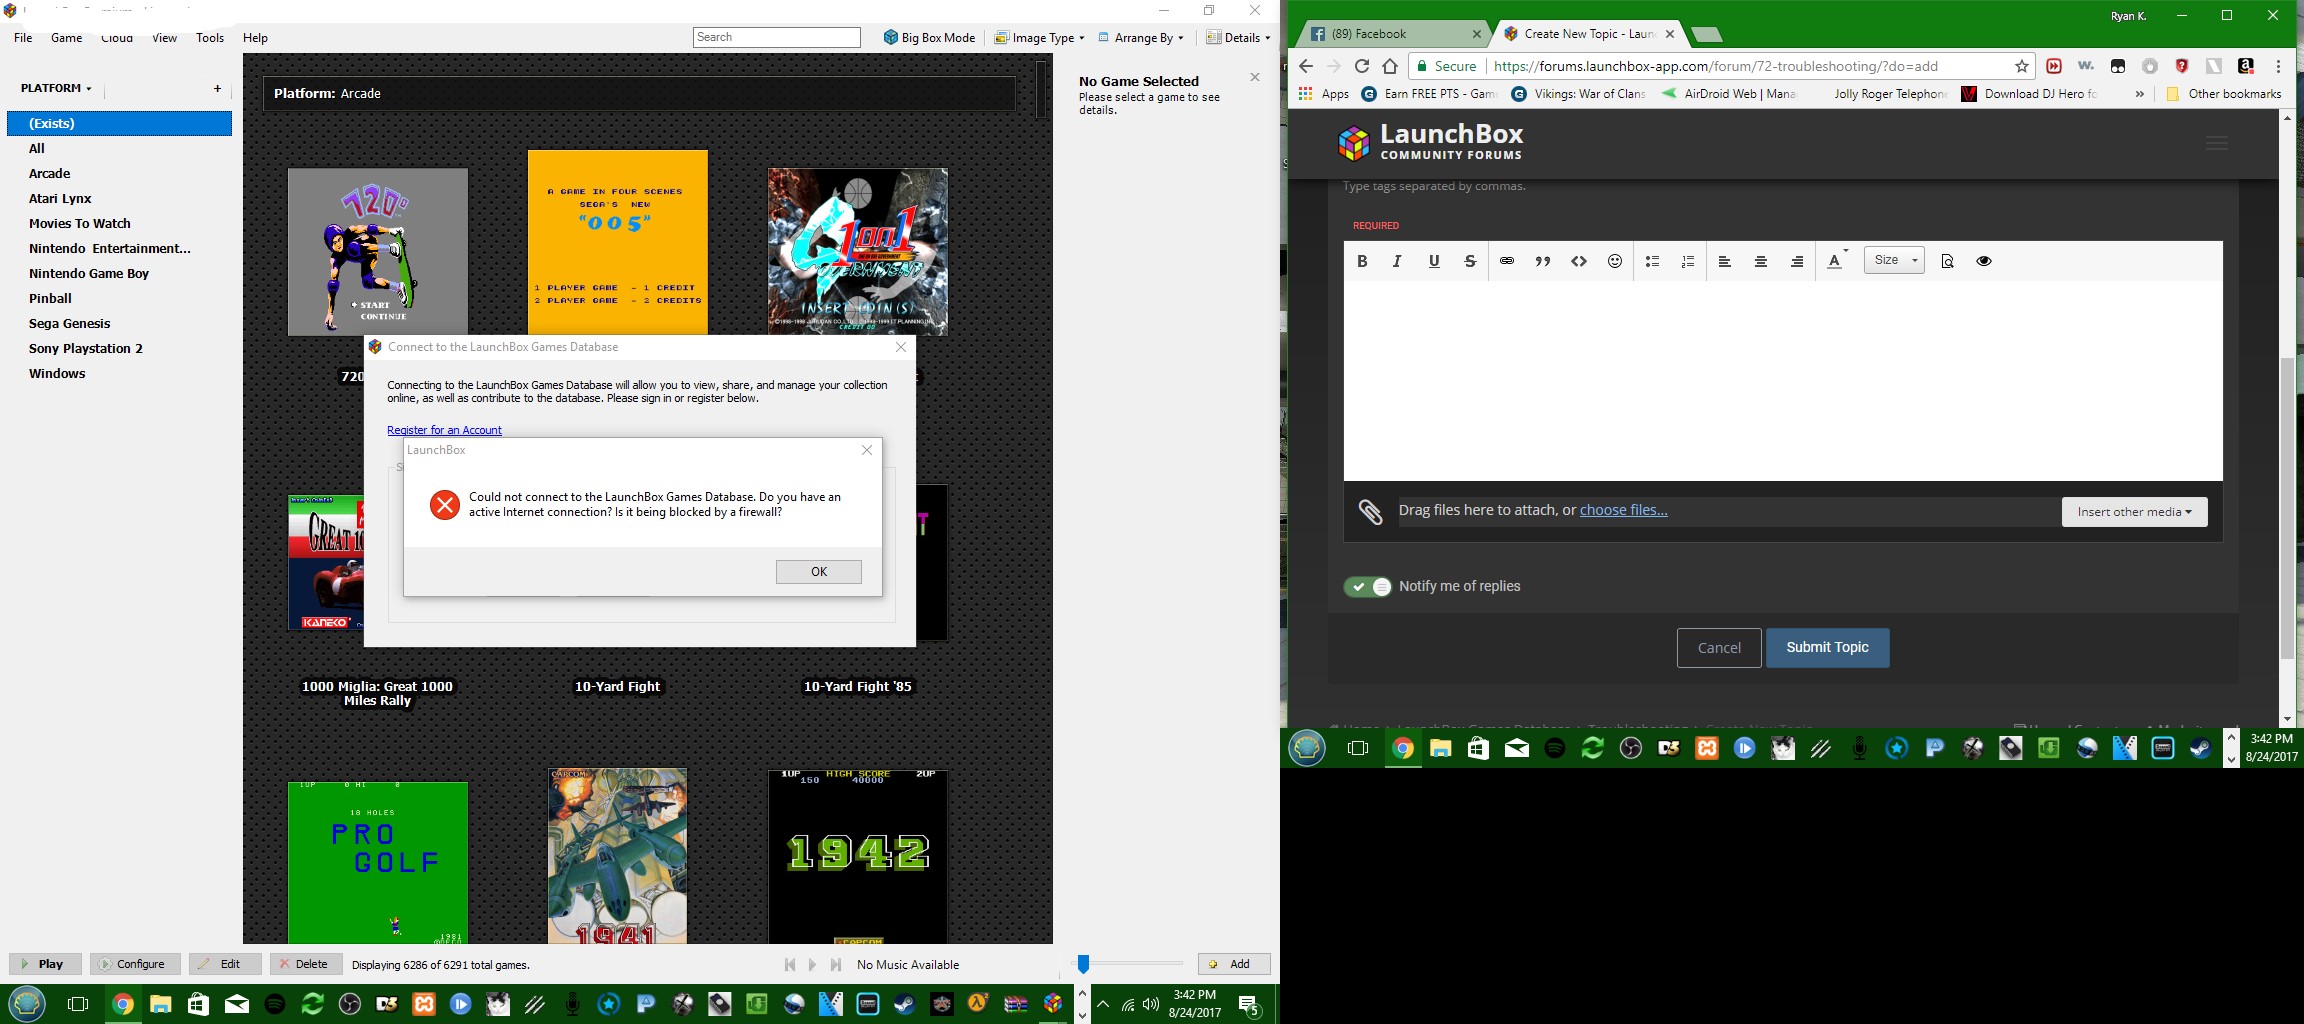The width and height of the screenshot is (2304, 1024).
Task: Open the View menu in LaunchBox
Action: [164, 38]
